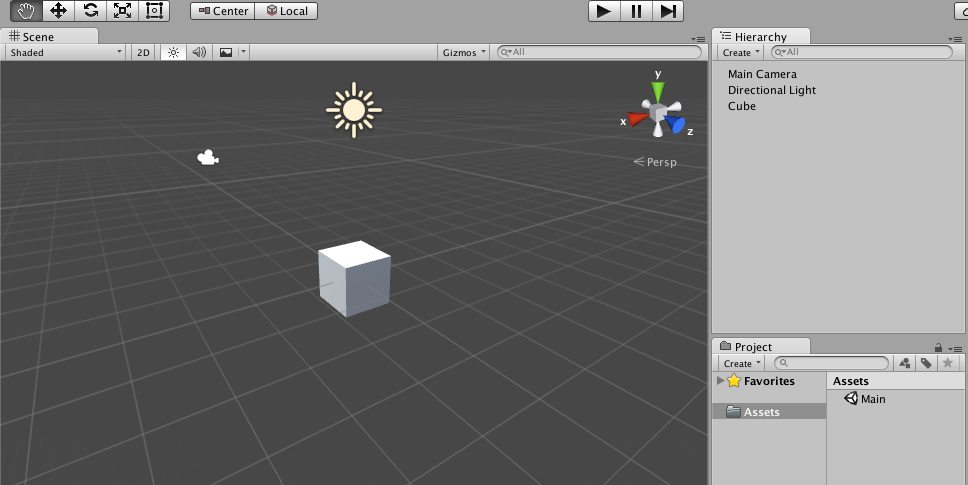This screenshot has width=968, height=485.
Task: Open the Hierarchy panel options menu
Action: (x=955, y=39)
